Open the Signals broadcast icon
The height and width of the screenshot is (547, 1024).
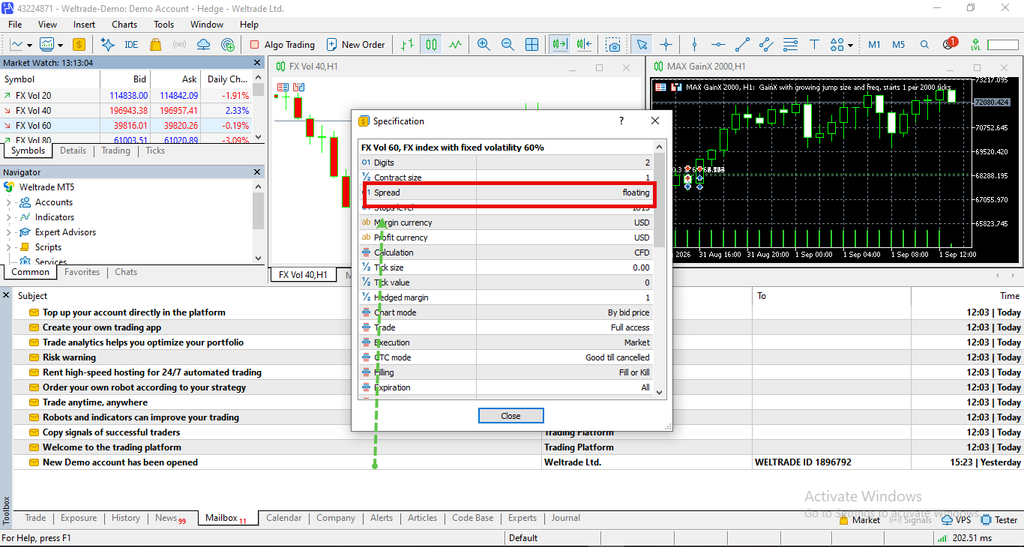(x=180, y=44)
